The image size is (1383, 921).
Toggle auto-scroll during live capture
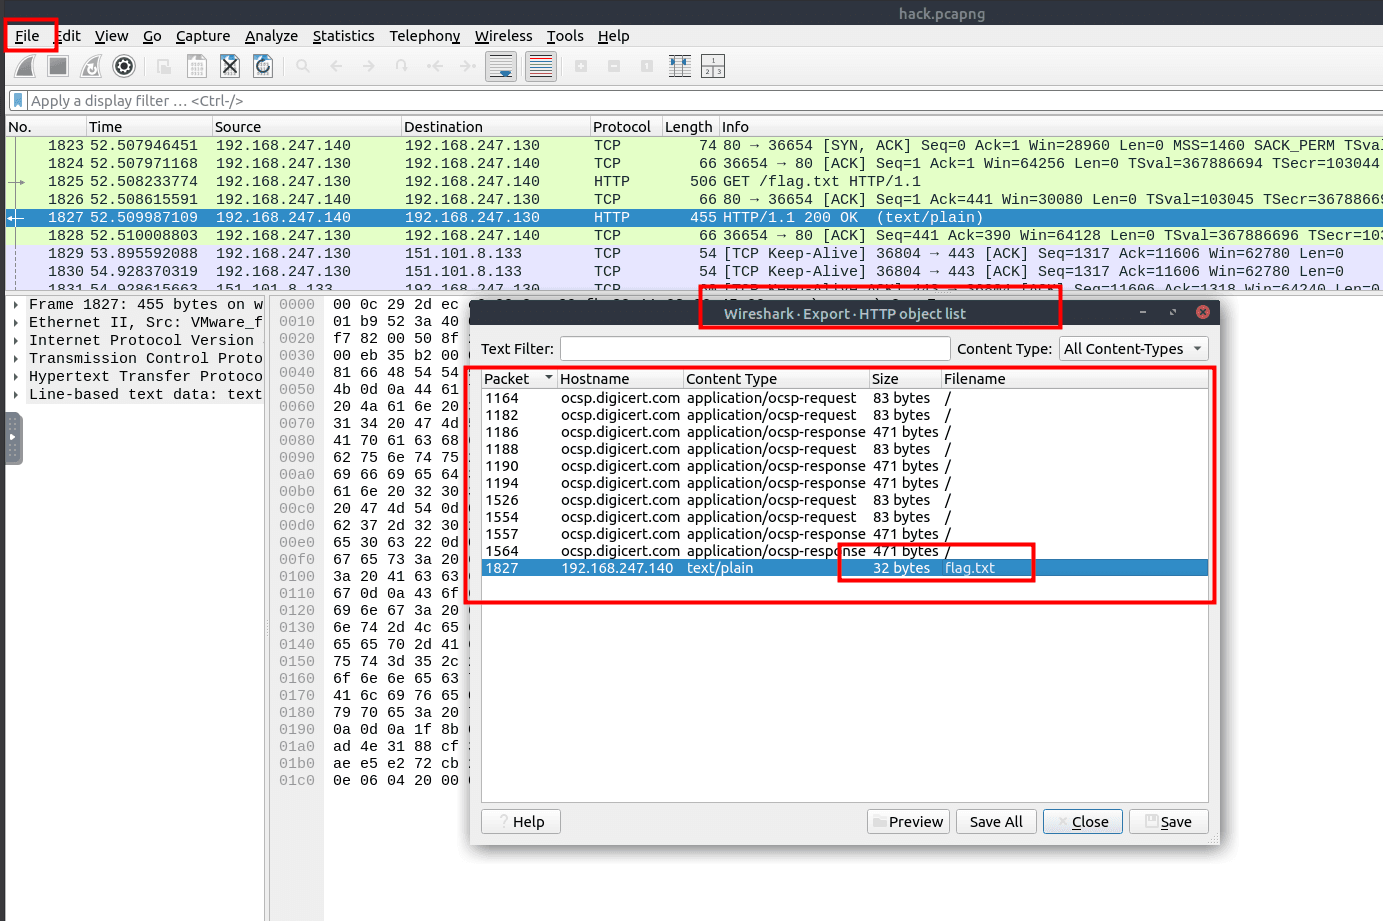click(501, 67)
